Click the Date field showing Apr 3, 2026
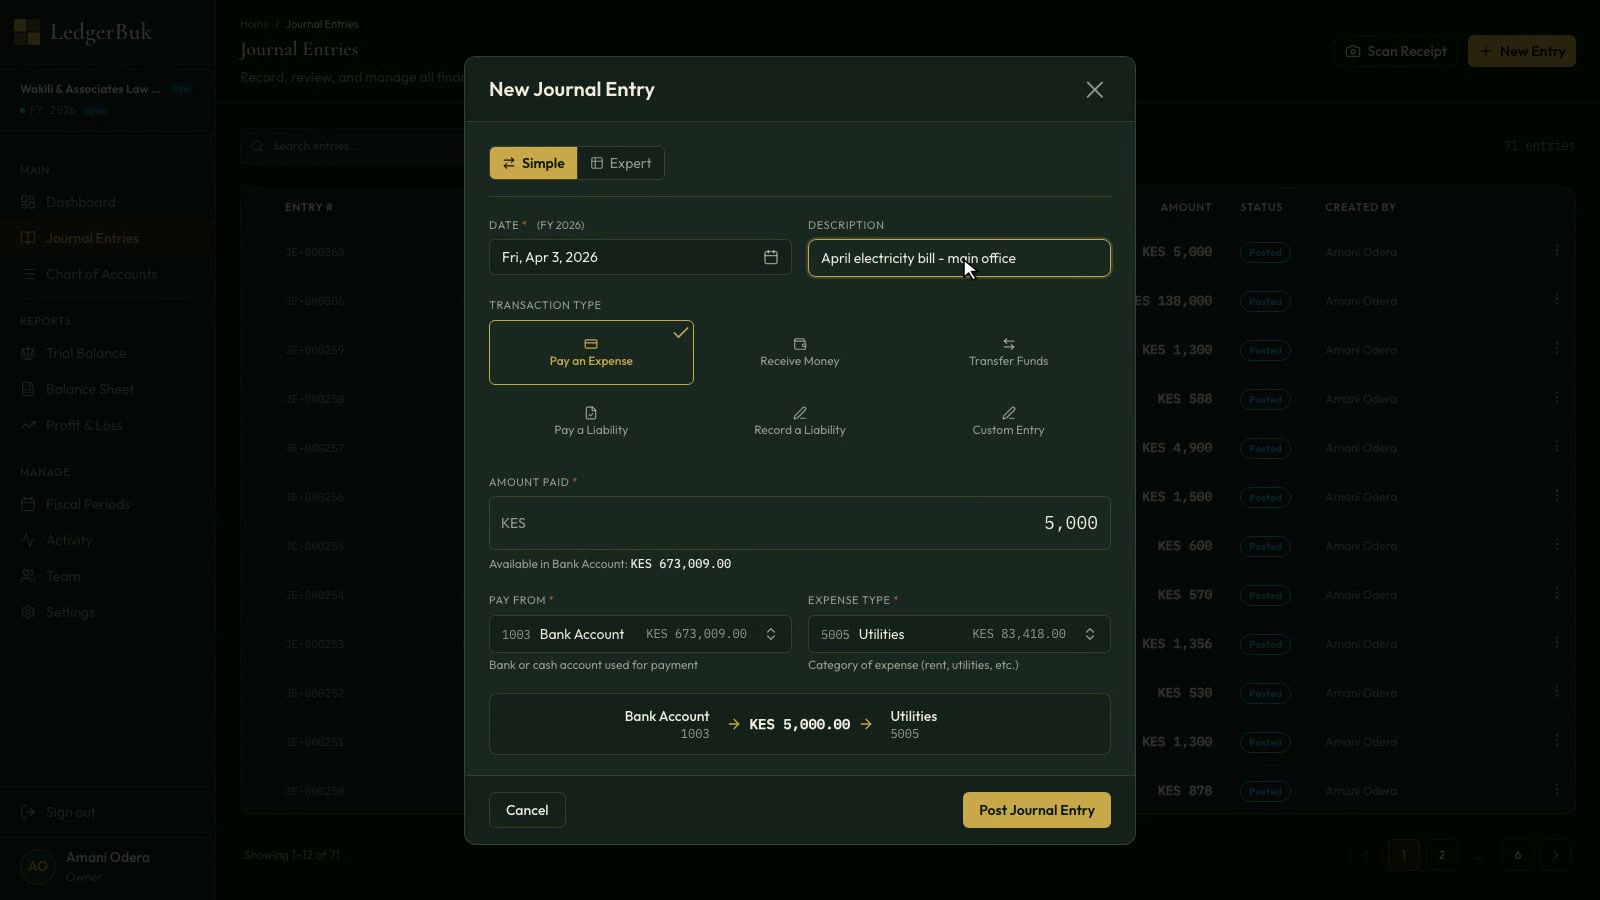The width and height of the screenshot is (1600, 900). pyautogui.click(x=625, y=257)
